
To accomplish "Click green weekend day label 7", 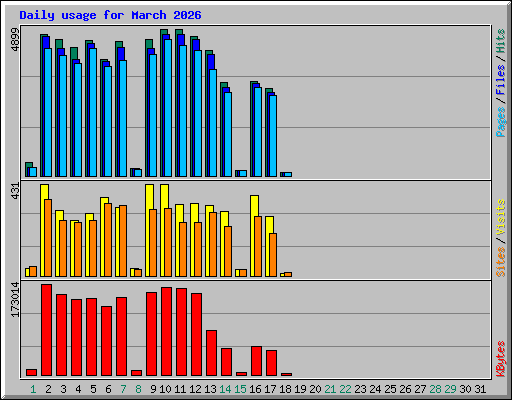I will pyautogui.click(x=123, y=389).
